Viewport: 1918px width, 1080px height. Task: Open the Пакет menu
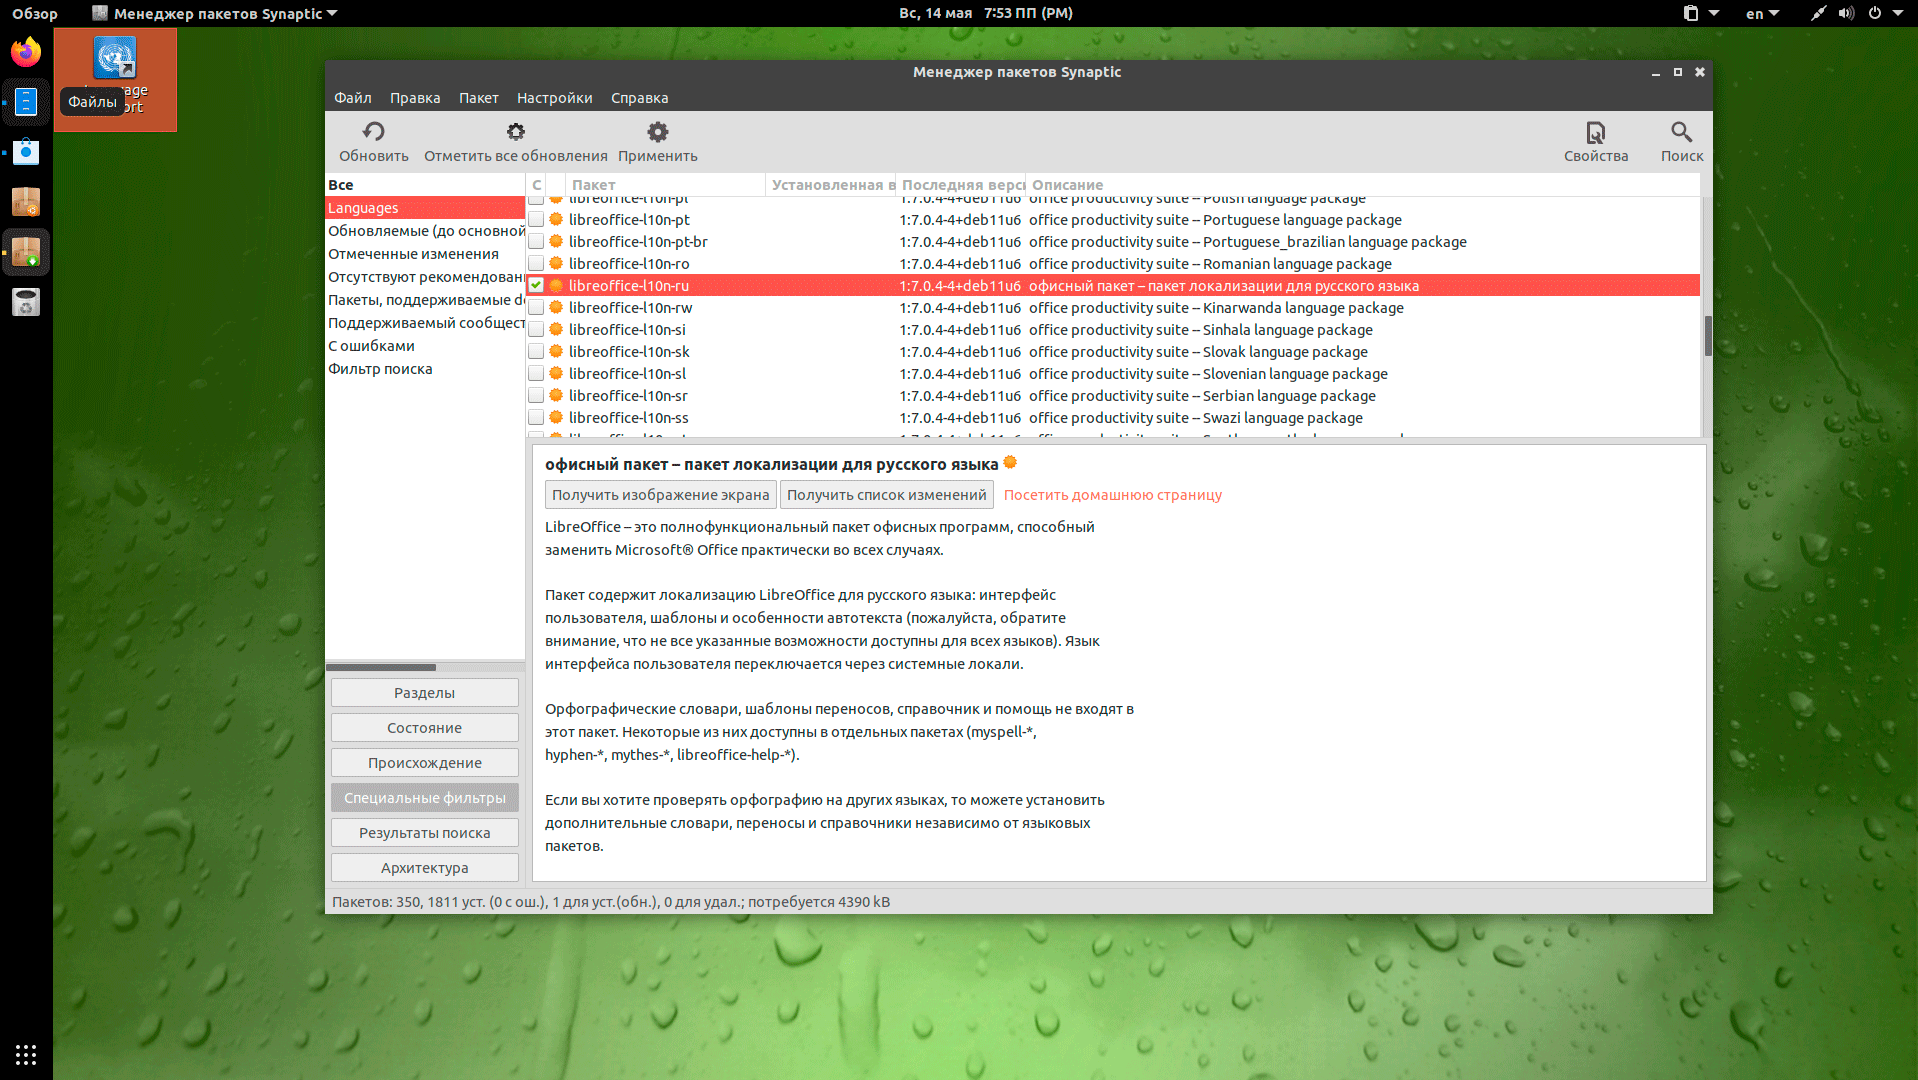(478, 98)
